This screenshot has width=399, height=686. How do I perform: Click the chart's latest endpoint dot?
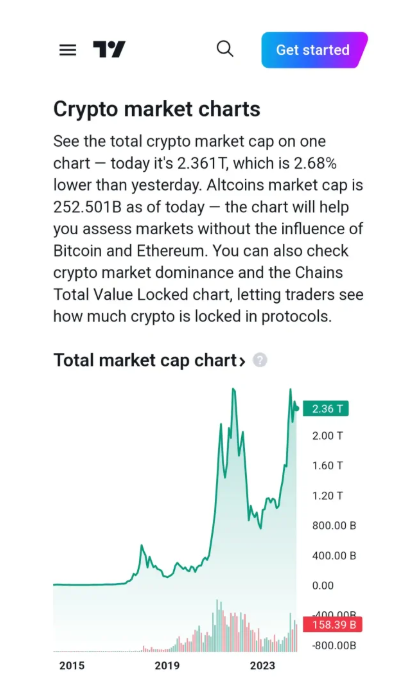pos(297,409)
